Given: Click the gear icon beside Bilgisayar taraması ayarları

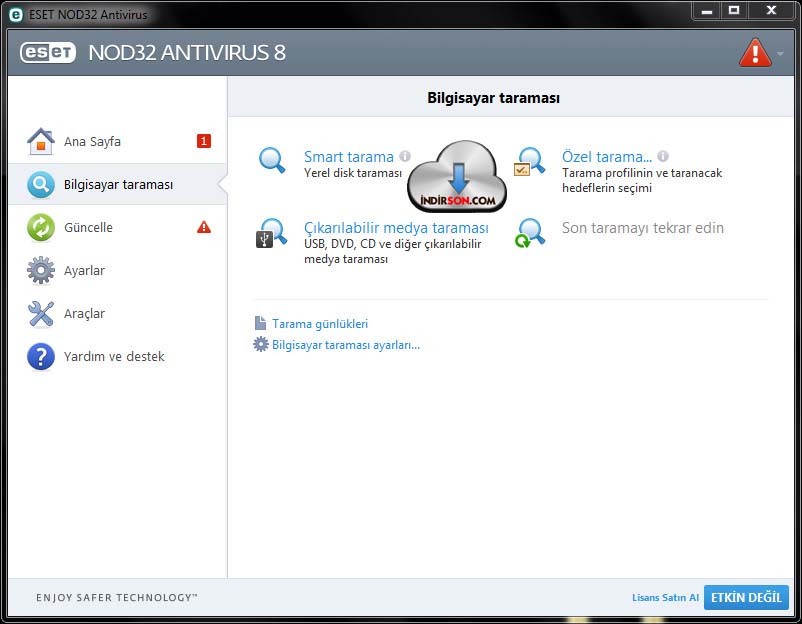Looking at the screenshot, I should click(x=261, y=344).
